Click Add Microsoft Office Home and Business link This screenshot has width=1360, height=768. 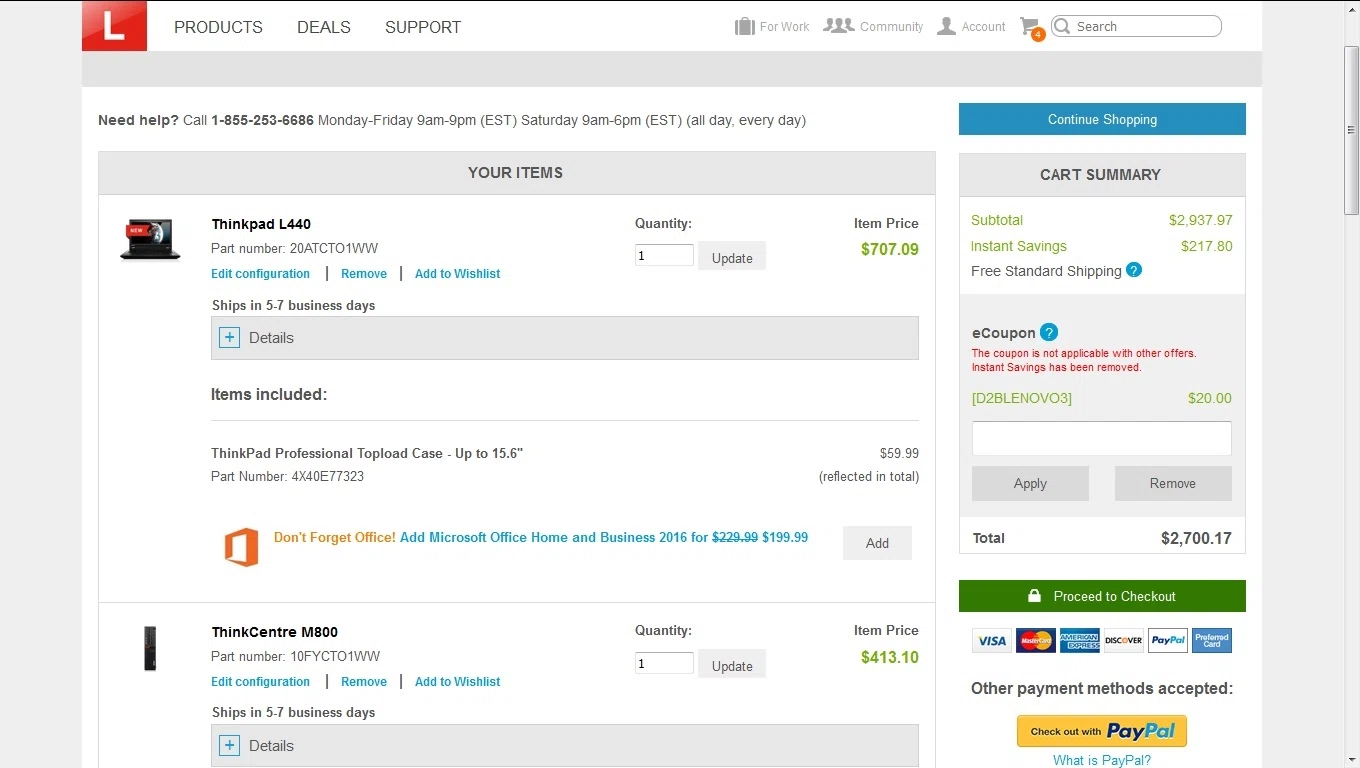(x=604, y=537)
